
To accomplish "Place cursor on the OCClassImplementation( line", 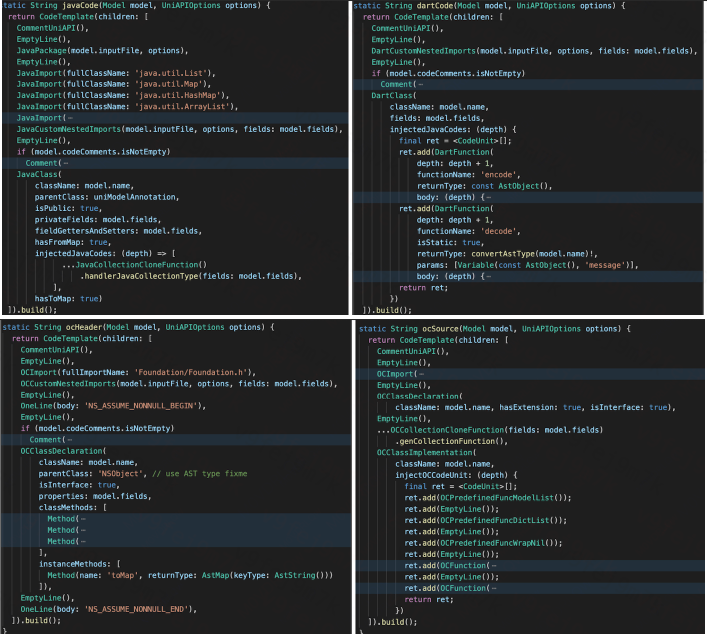I will pyautogui.click(x=427, y=453).
